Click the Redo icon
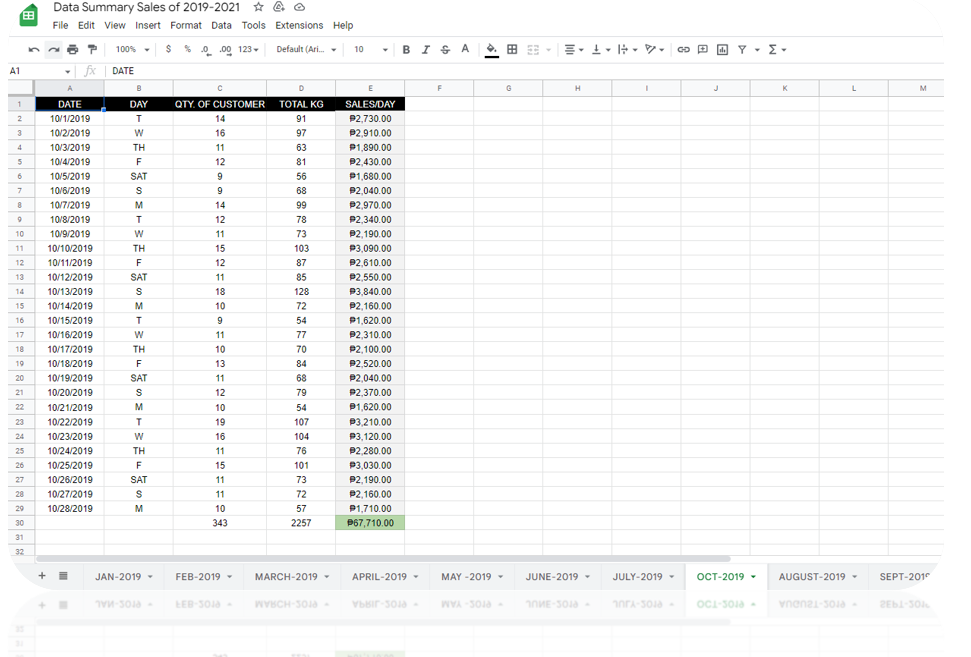971x657 pixels. click(54, 50)
